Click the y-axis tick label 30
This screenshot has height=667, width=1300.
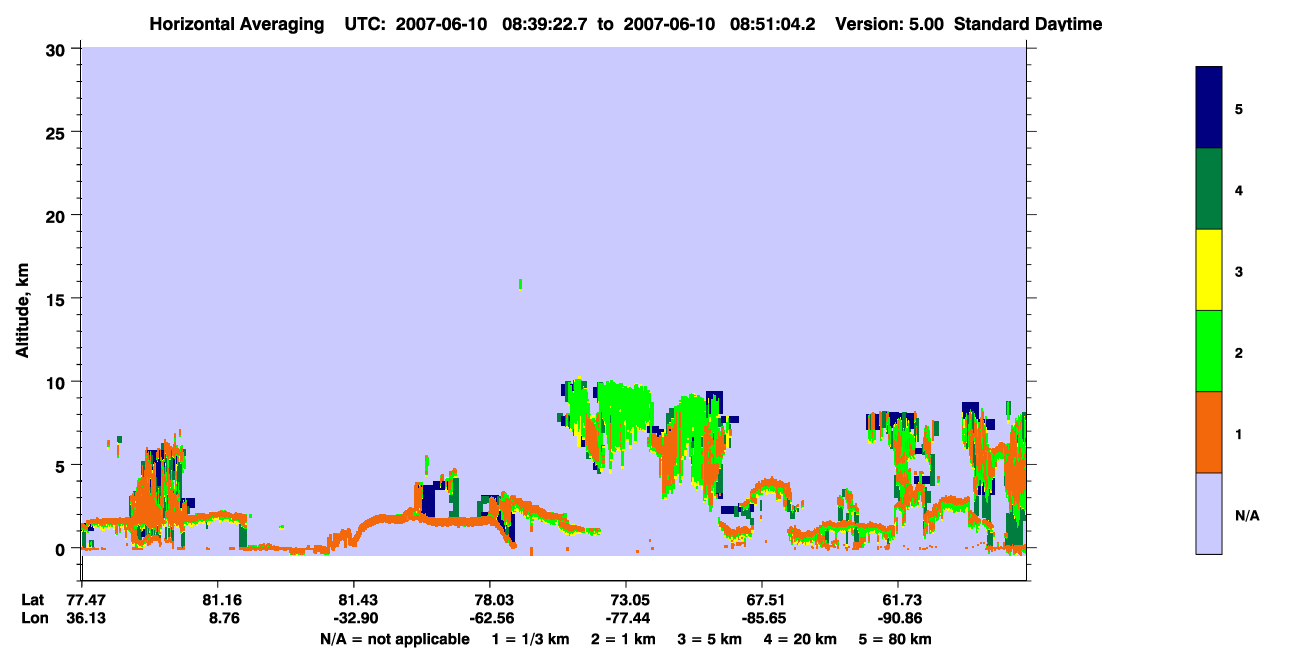pos(58,49)
